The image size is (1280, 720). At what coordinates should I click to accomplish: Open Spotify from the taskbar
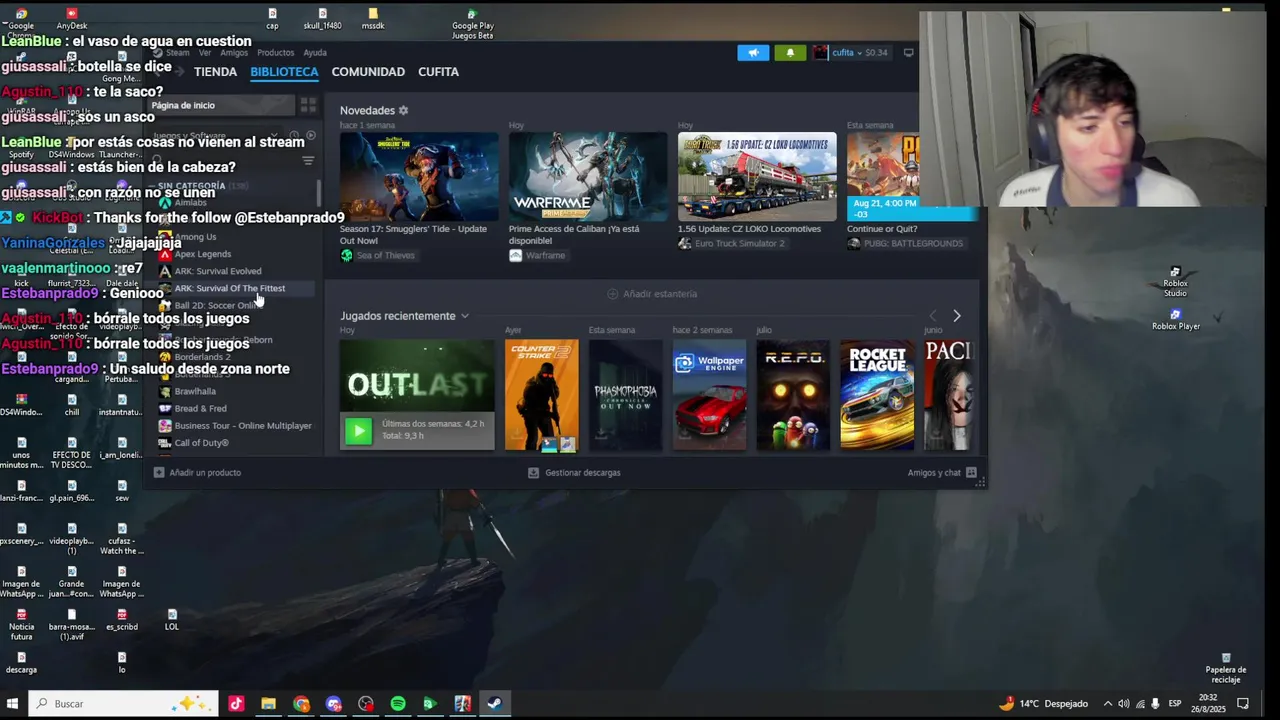398,704
